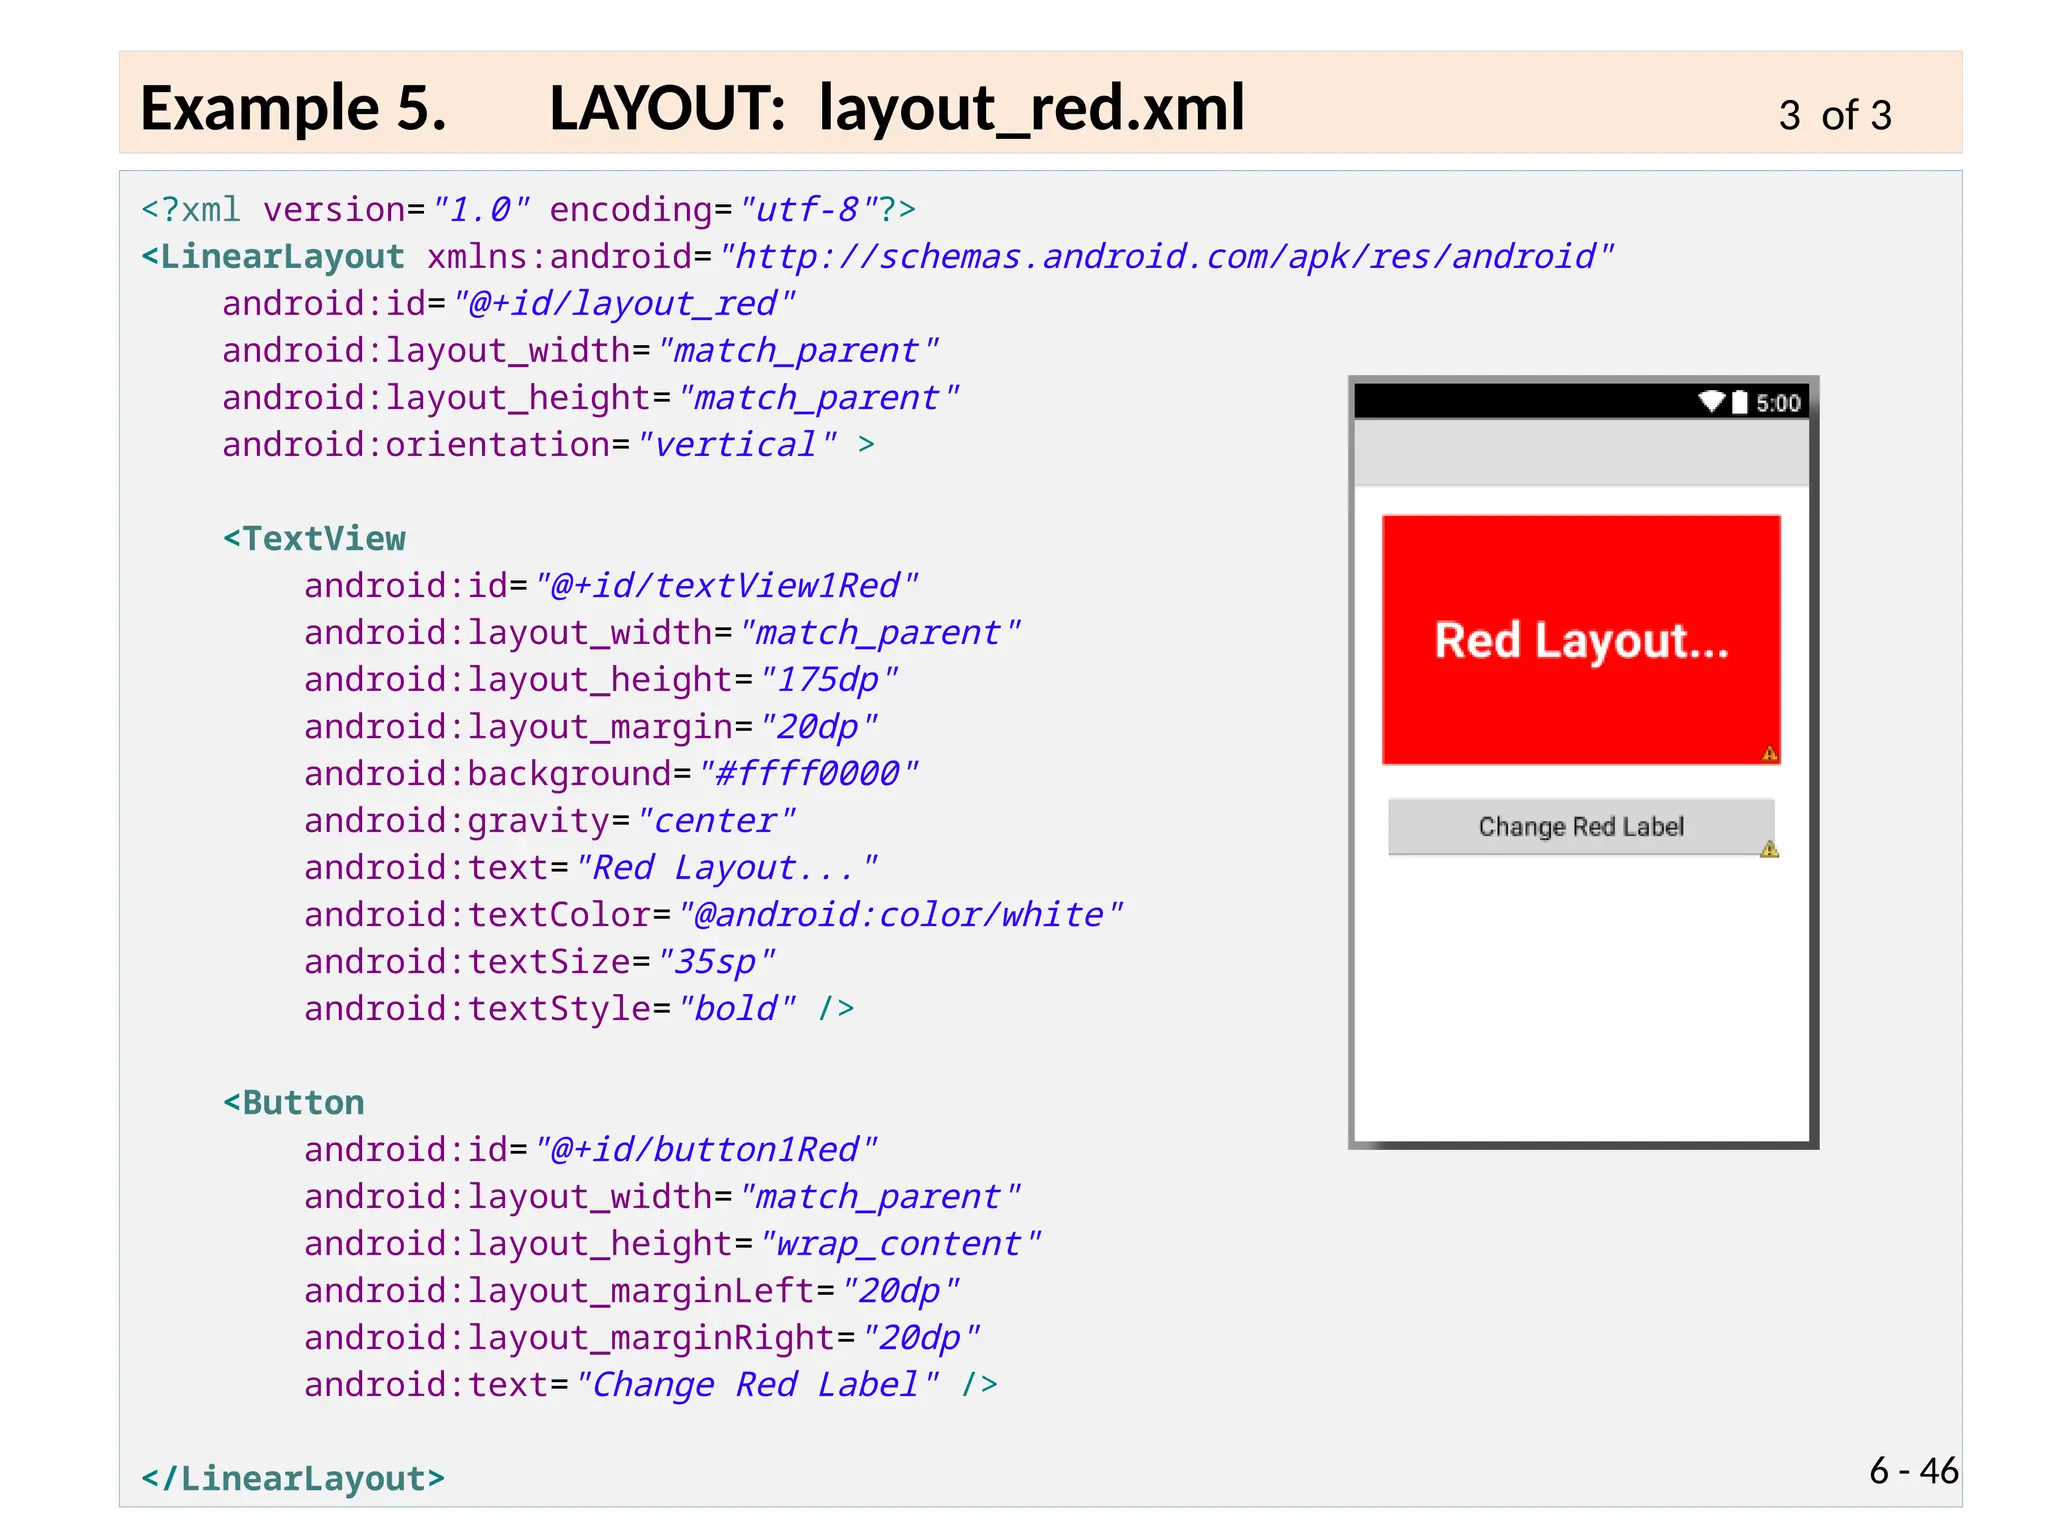
Task: Click the gray action bar in phone preview
Action: coord(1581,452)
